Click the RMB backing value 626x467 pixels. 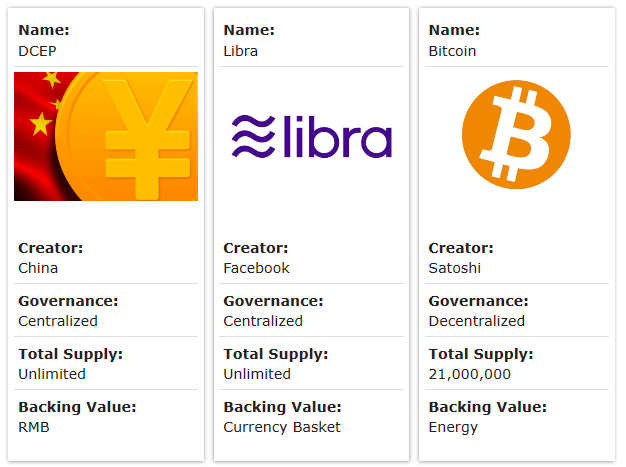click(34, 427)
